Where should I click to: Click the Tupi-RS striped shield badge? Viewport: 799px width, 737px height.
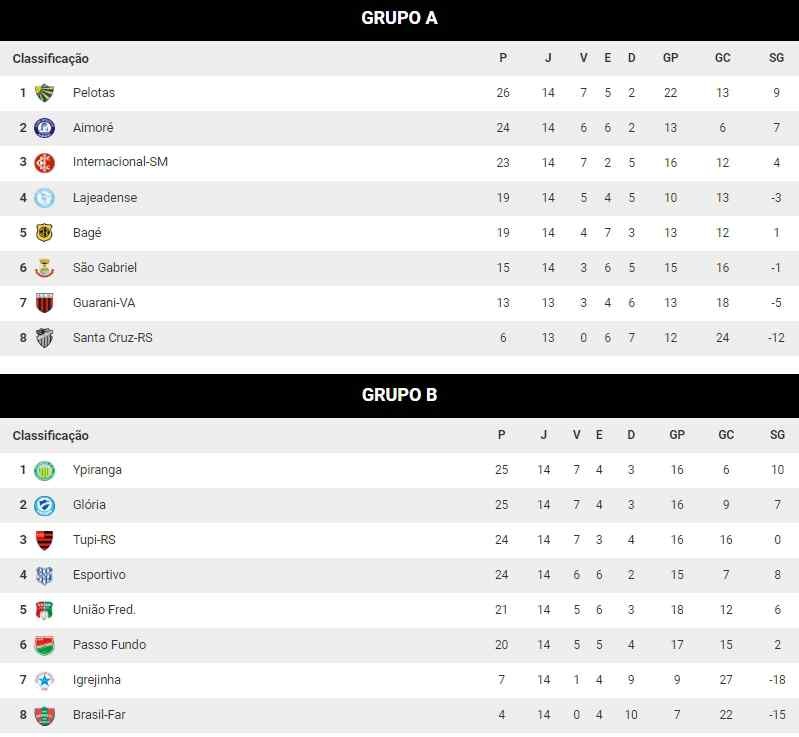(x=44, y=540)
